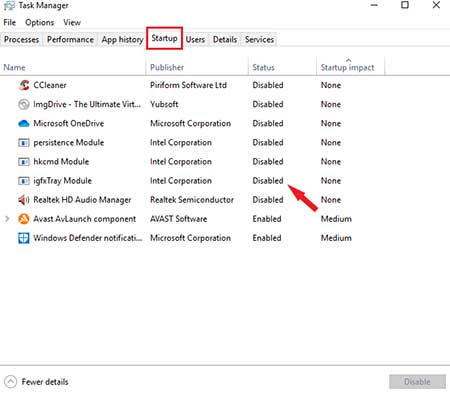Screen dimensions: 450x397
Task: Switch to the Services tab
Action: (x=259, y=39)
